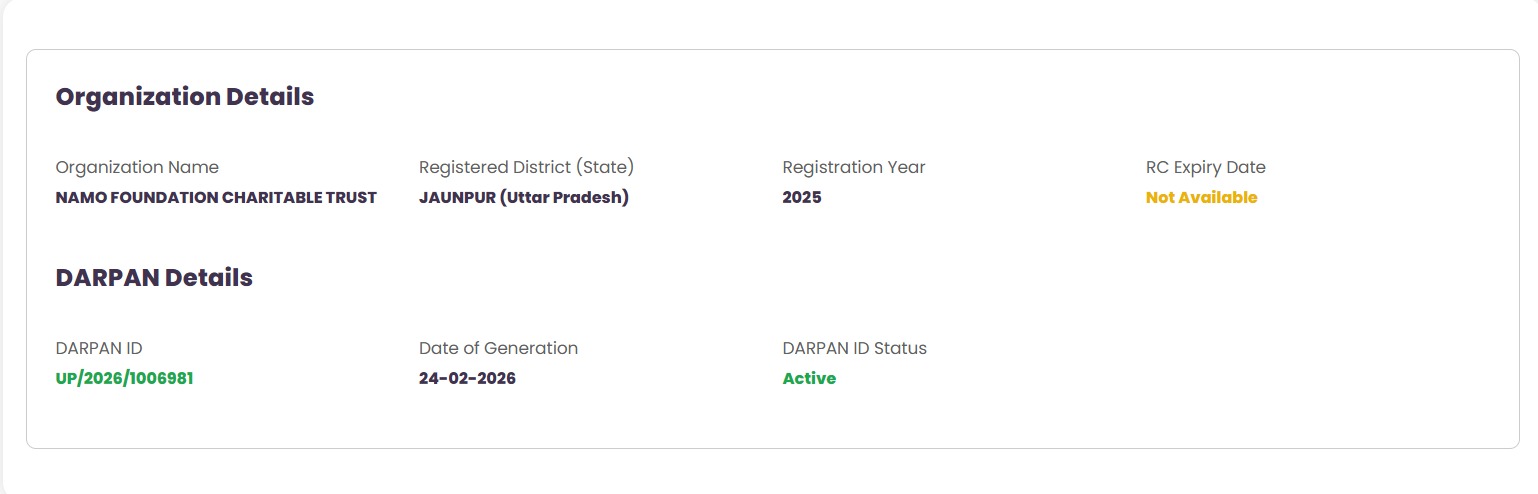Screen dimensions: 1538x494
Task: Select the date value 24-02-2026
Action: (467, 379)
